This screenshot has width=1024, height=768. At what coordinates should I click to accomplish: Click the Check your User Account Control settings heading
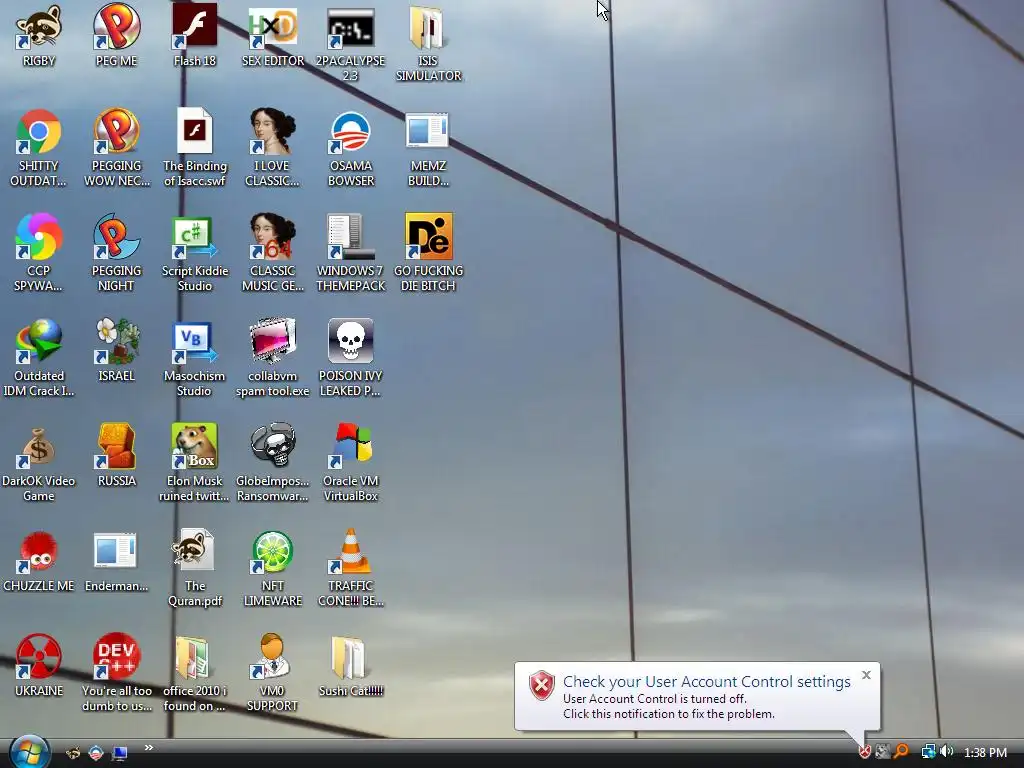707,681
